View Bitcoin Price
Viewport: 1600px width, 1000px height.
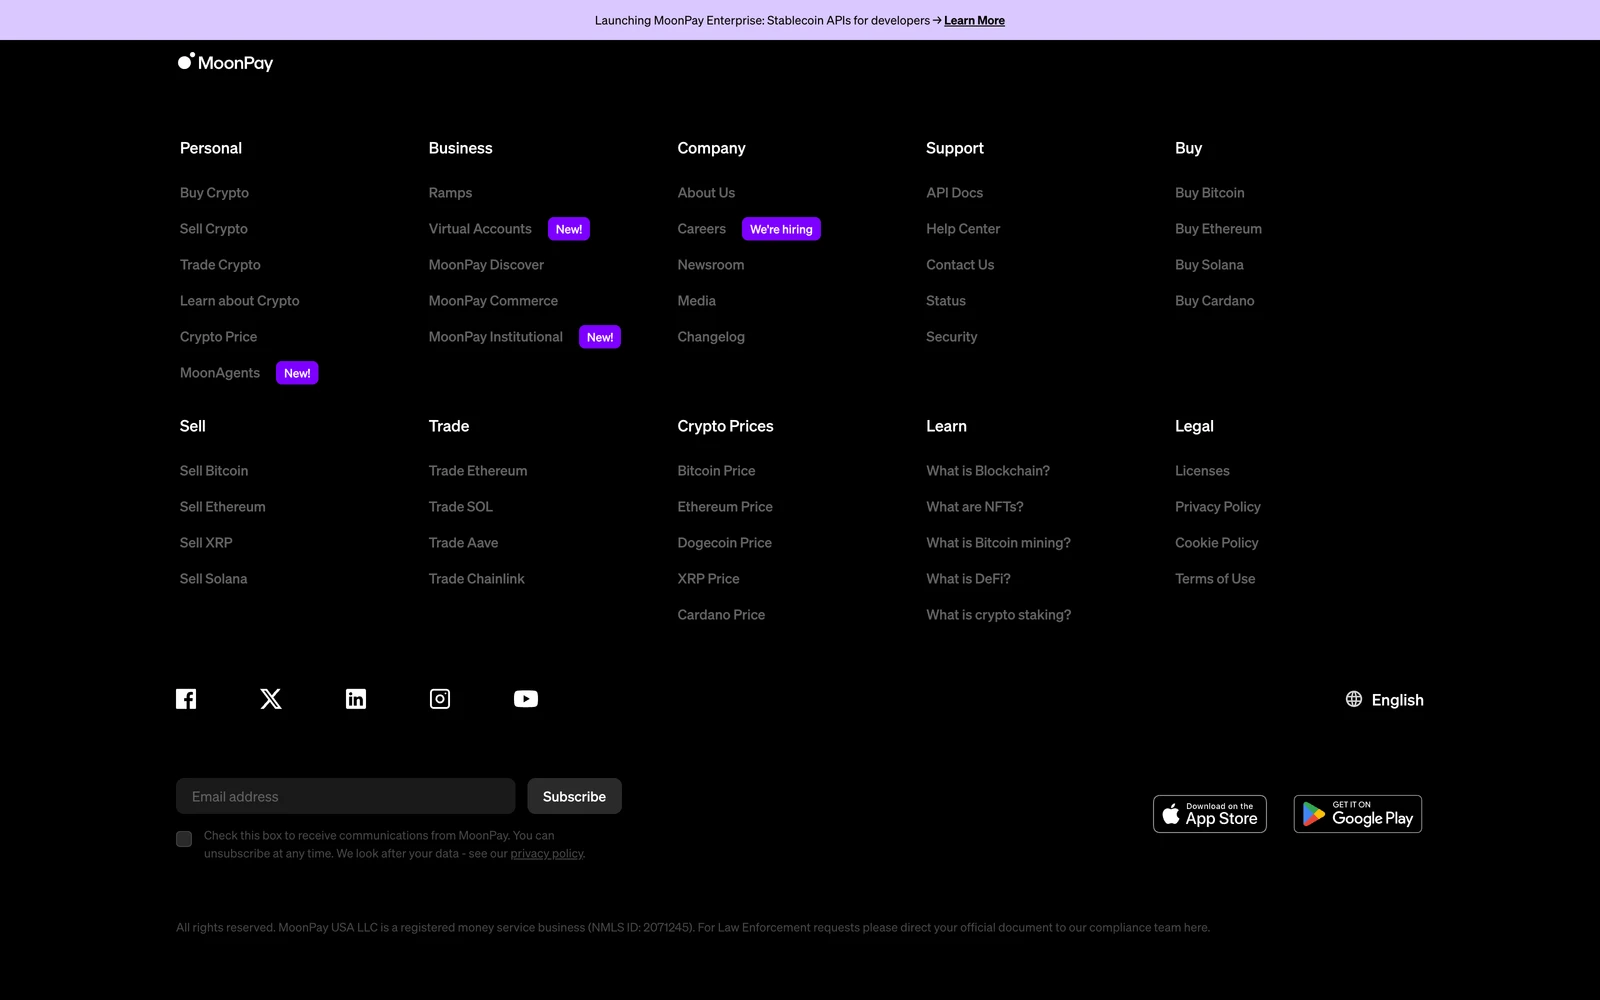(716, 471)
